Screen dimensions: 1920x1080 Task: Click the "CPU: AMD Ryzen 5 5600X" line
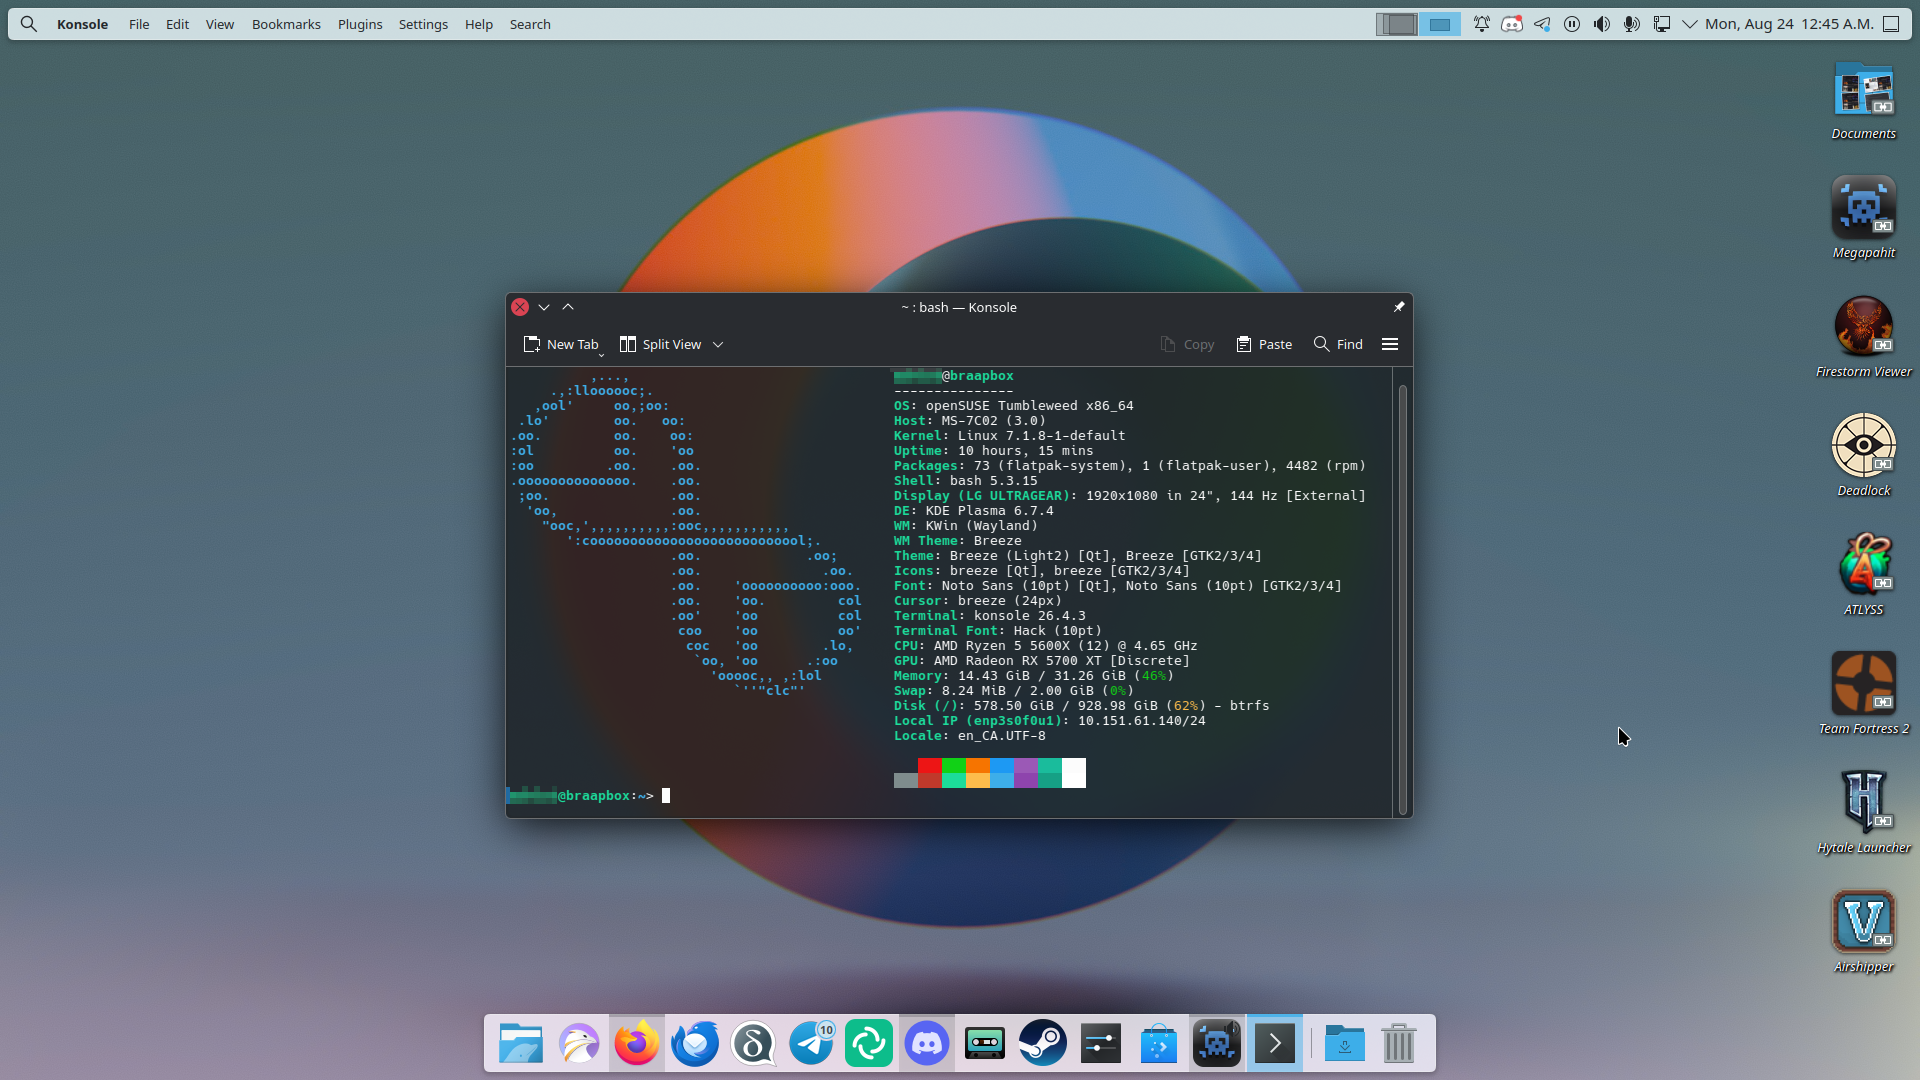coord(1046,646)
